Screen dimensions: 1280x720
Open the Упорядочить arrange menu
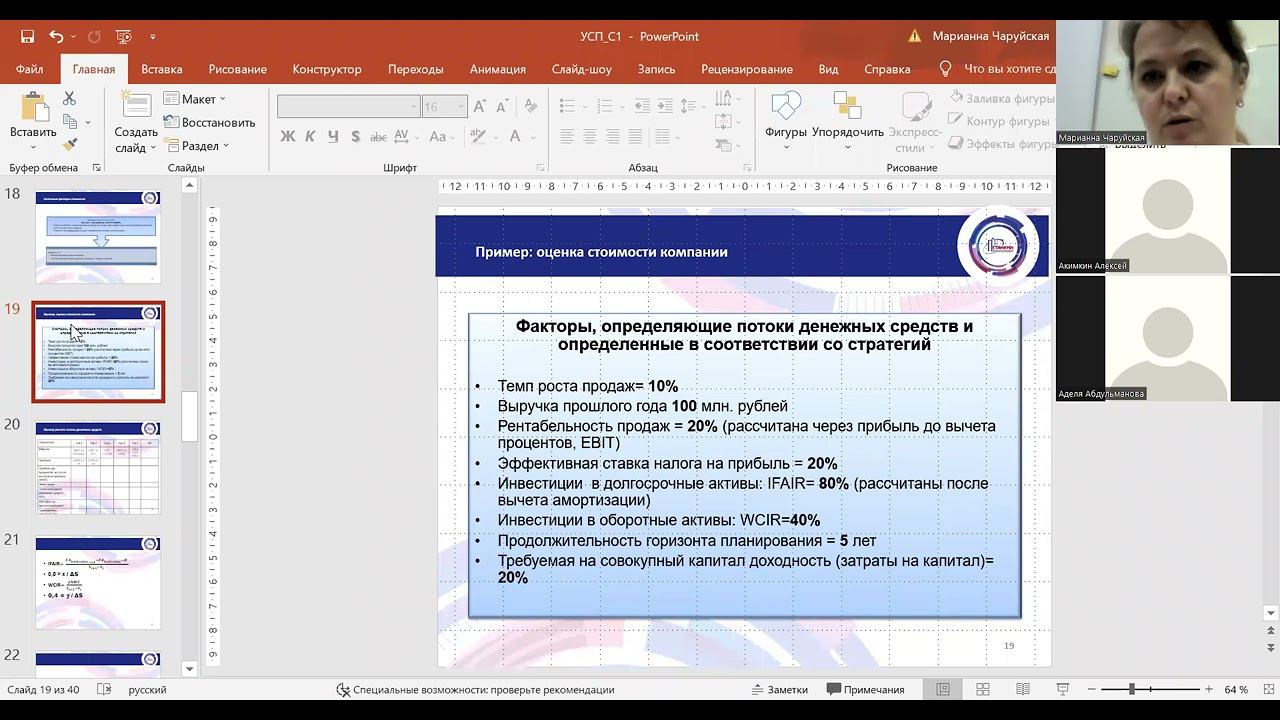pyautogui.click(x=848, y=120)
